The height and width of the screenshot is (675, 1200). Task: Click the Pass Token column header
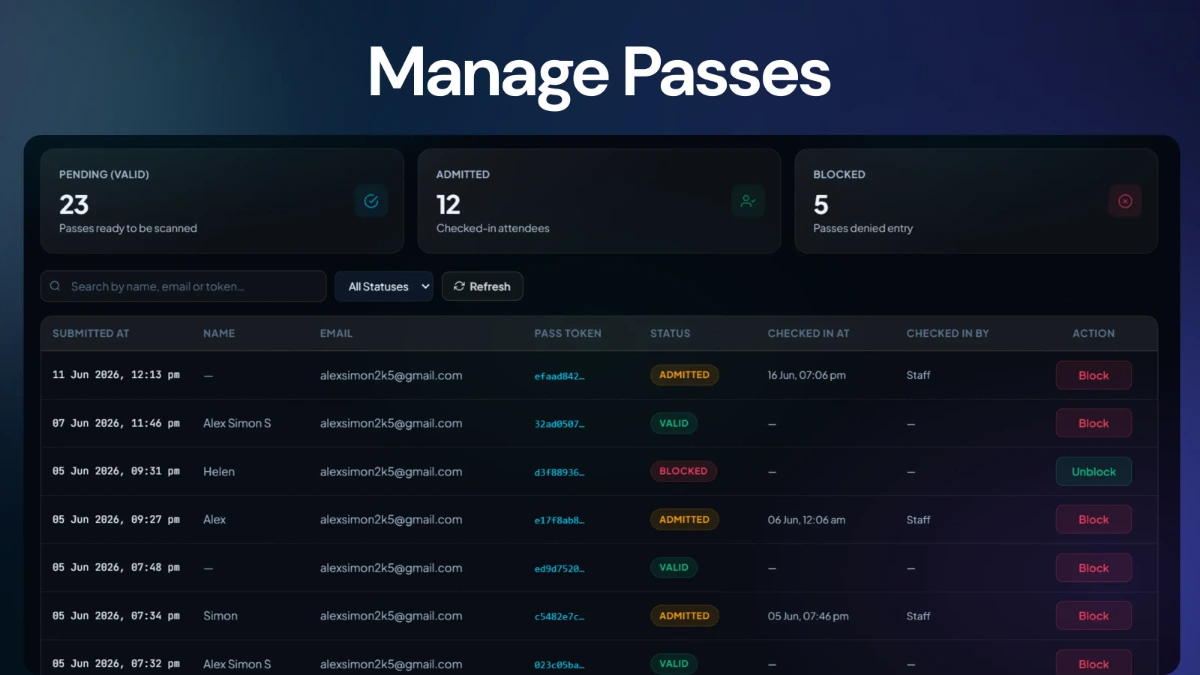[568, 333]
